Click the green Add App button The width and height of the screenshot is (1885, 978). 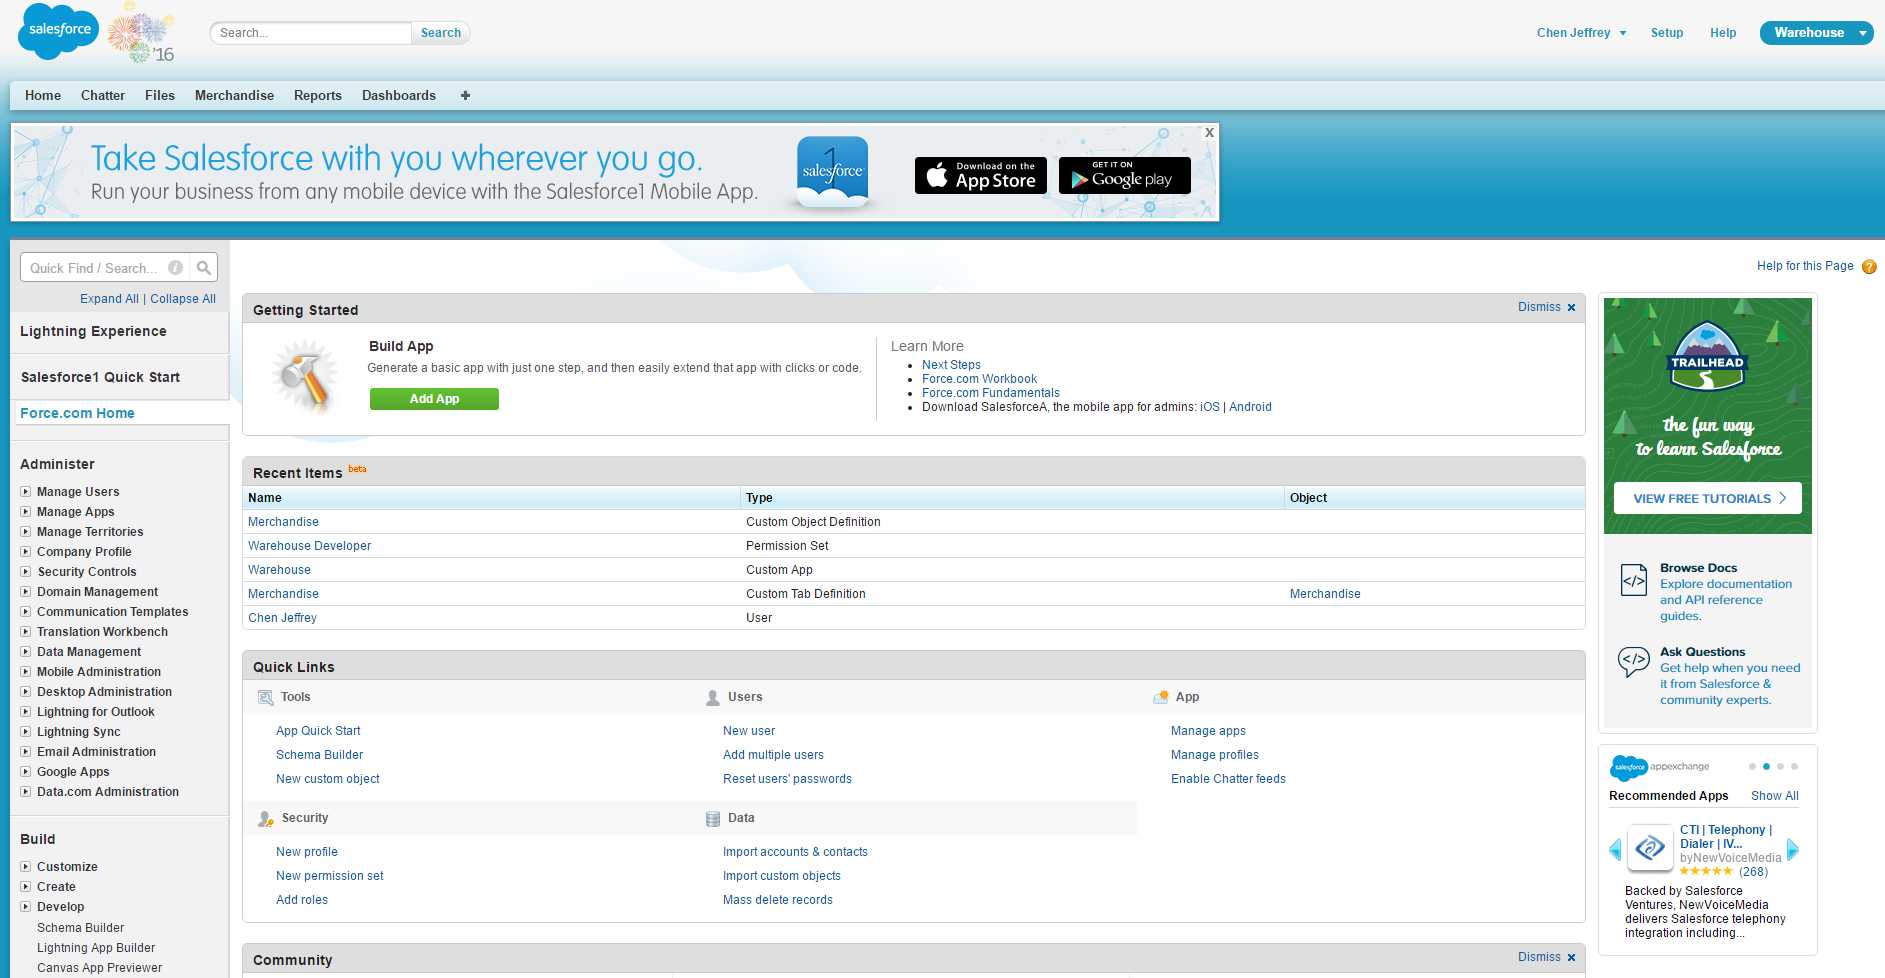pos(434,399)
